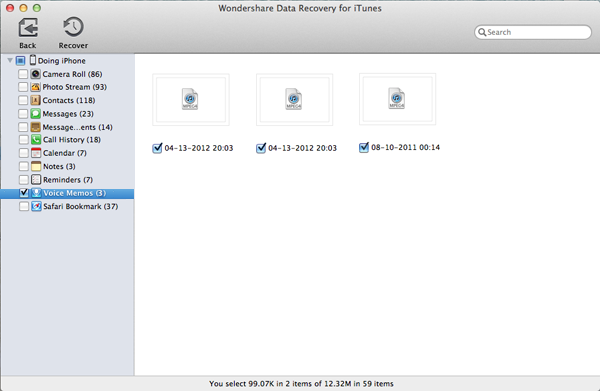600x391 pixels.
Task: Select Camera Roll (86) label
Action: (72, 74)
